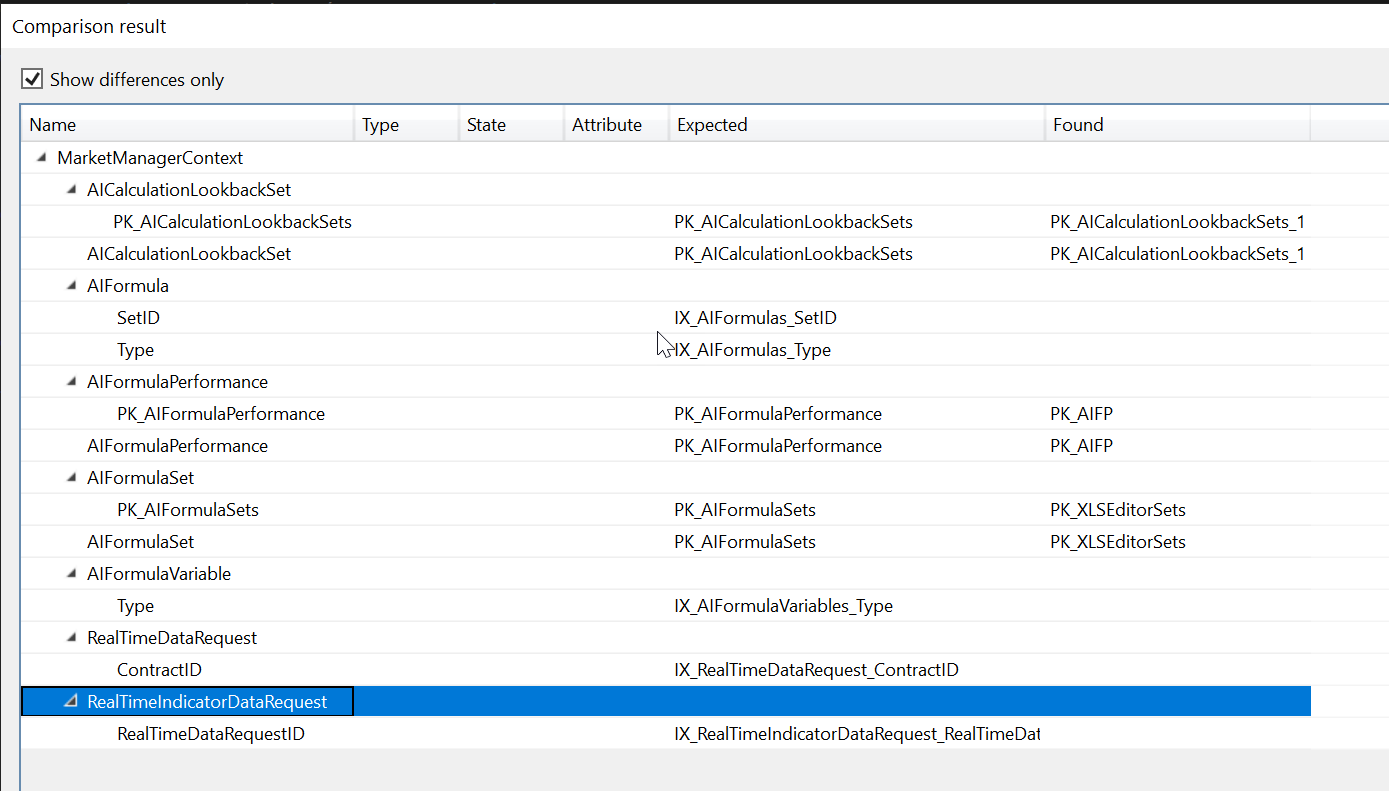Collapse the RealTimeDataRequest node
The height and width of the screenshot is (791, 1389).
(x=70, y=637)
